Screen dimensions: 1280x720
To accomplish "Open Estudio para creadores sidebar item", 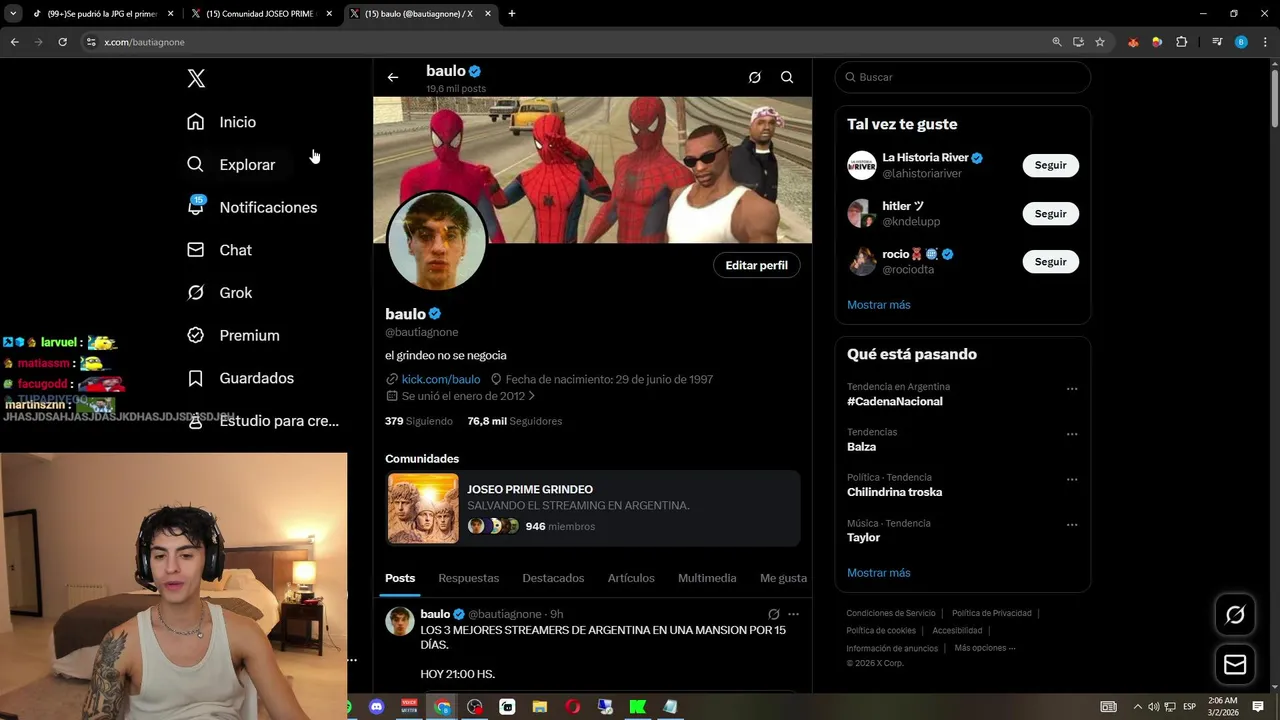I will tap(264, 421).
